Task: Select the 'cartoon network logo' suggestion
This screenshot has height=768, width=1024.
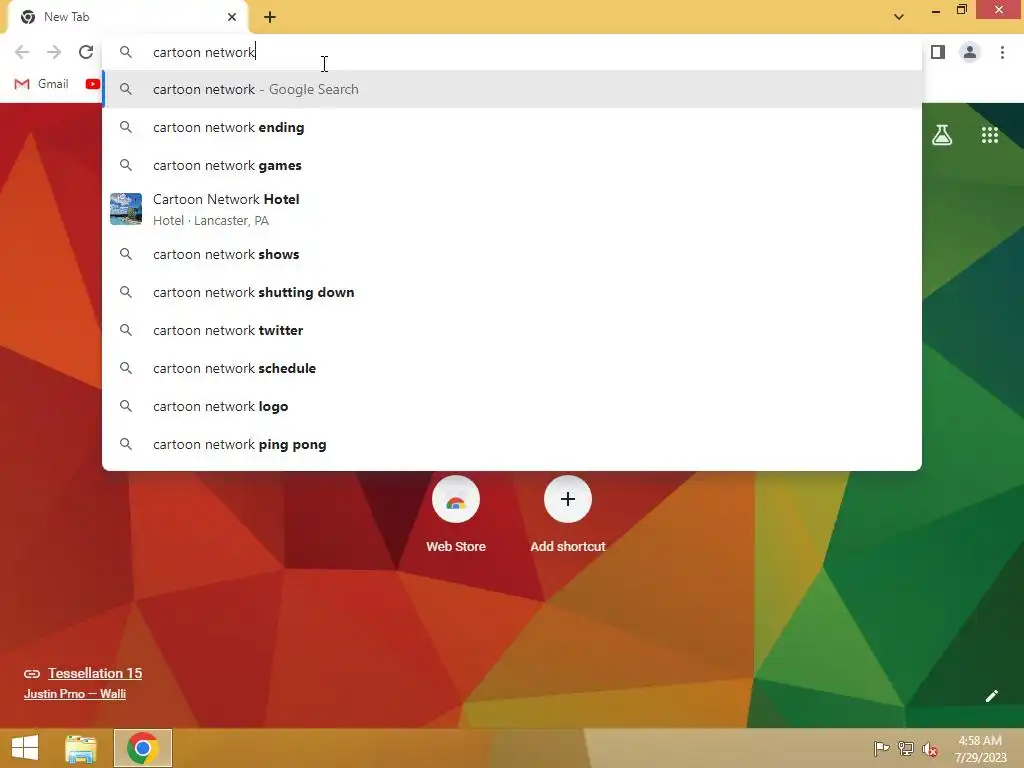Action: coord(512,406)
